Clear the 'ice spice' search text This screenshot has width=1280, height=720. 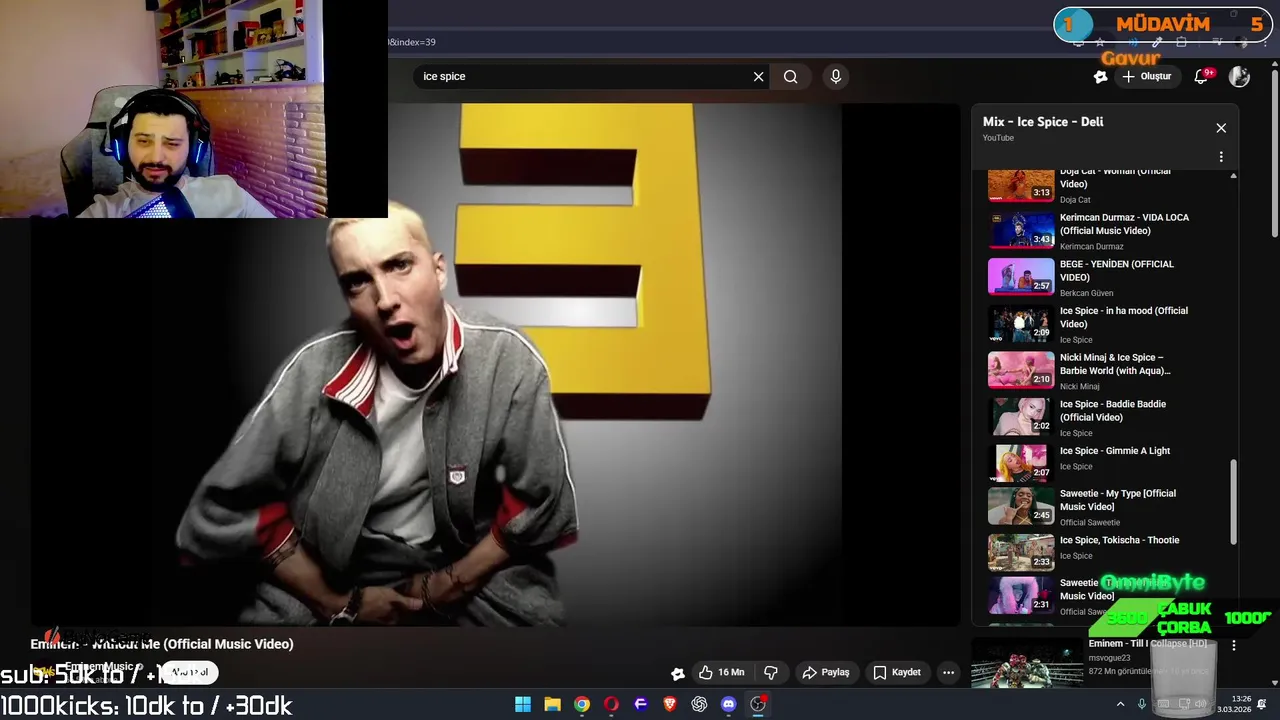point(758,76)
